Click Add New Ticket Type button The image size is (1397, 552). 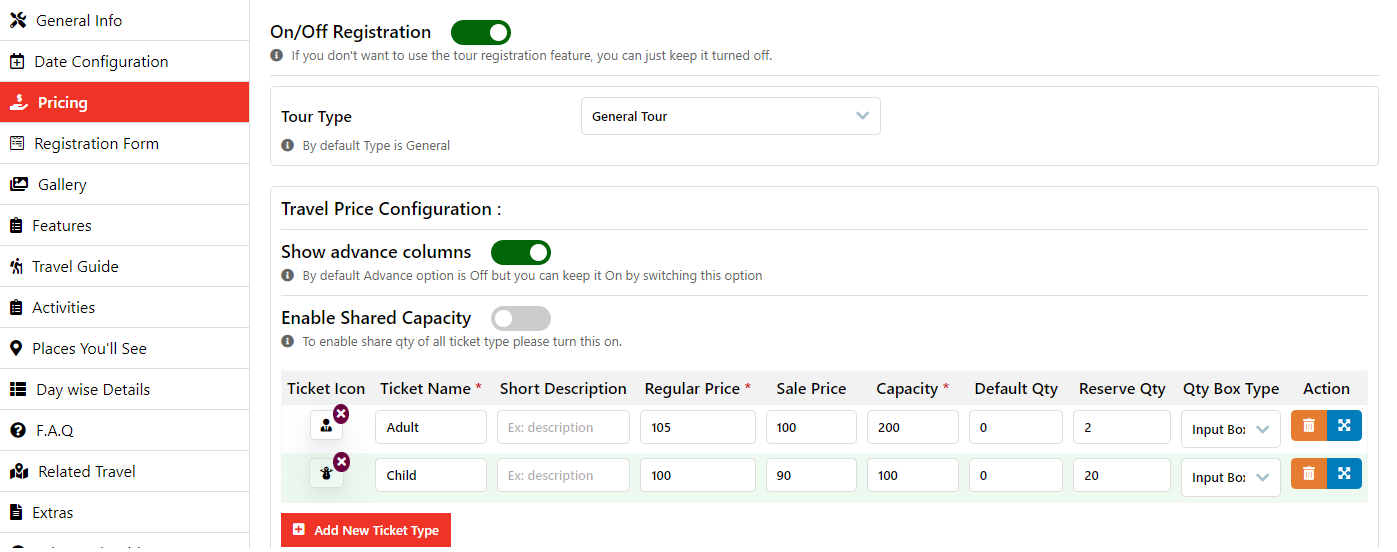[366, 530]
